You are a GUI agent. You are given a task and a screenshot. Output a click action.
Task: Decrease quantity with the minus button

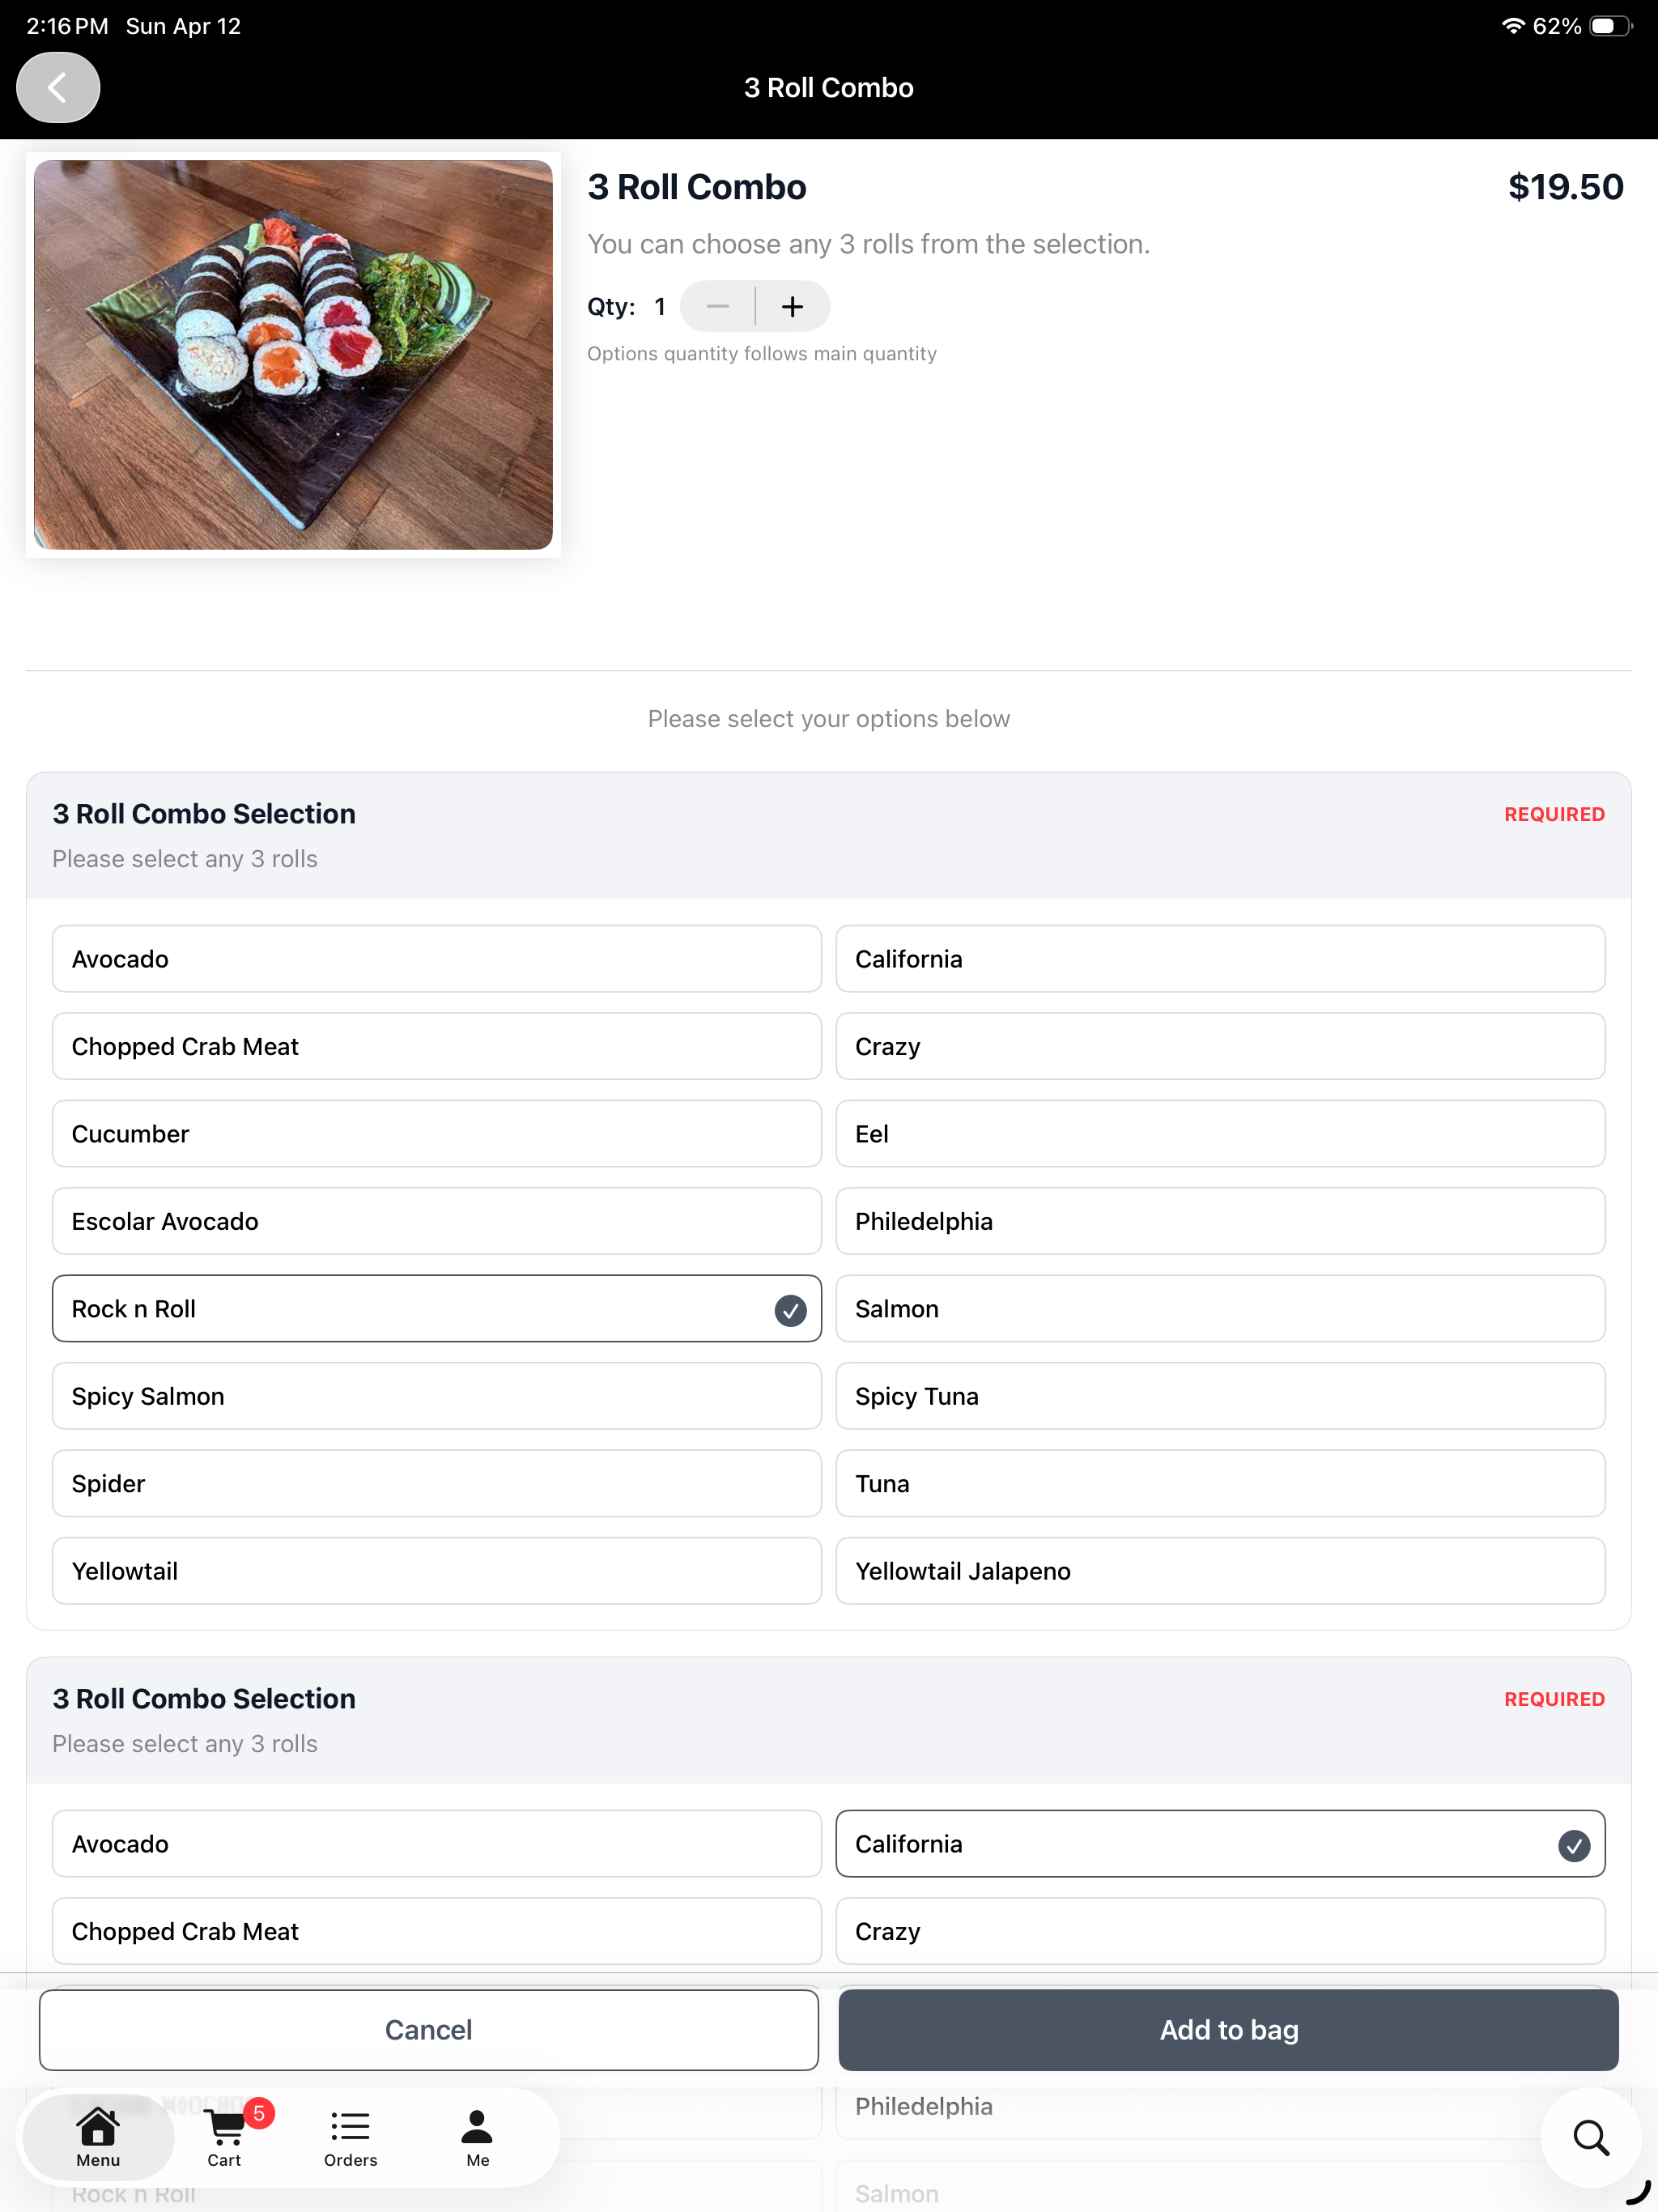pos(717,307)
